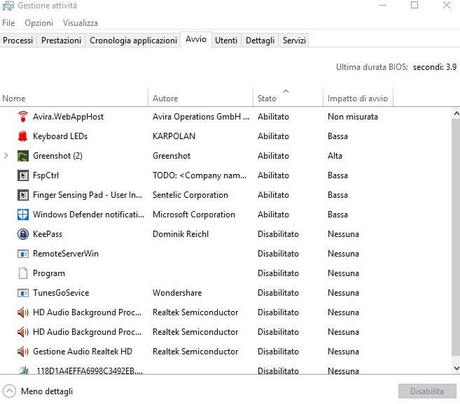Select the Program entry

49,273
